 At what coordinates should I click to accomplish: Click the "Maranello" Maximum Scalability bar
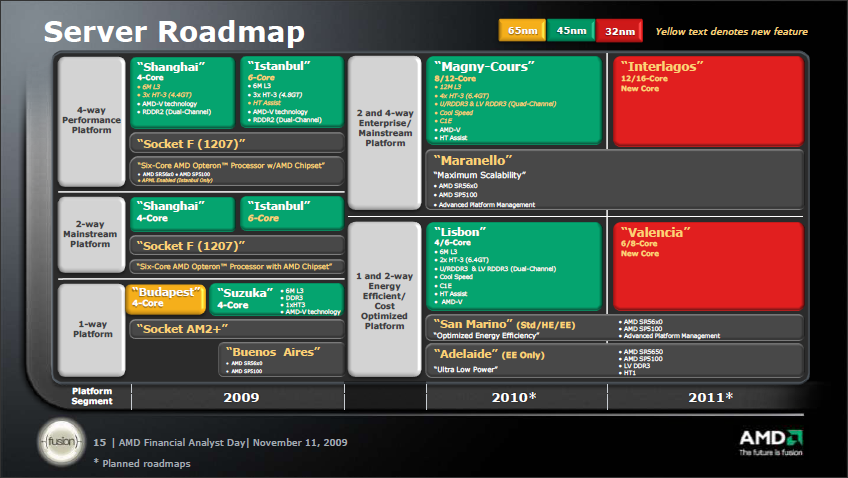(614, 180)
